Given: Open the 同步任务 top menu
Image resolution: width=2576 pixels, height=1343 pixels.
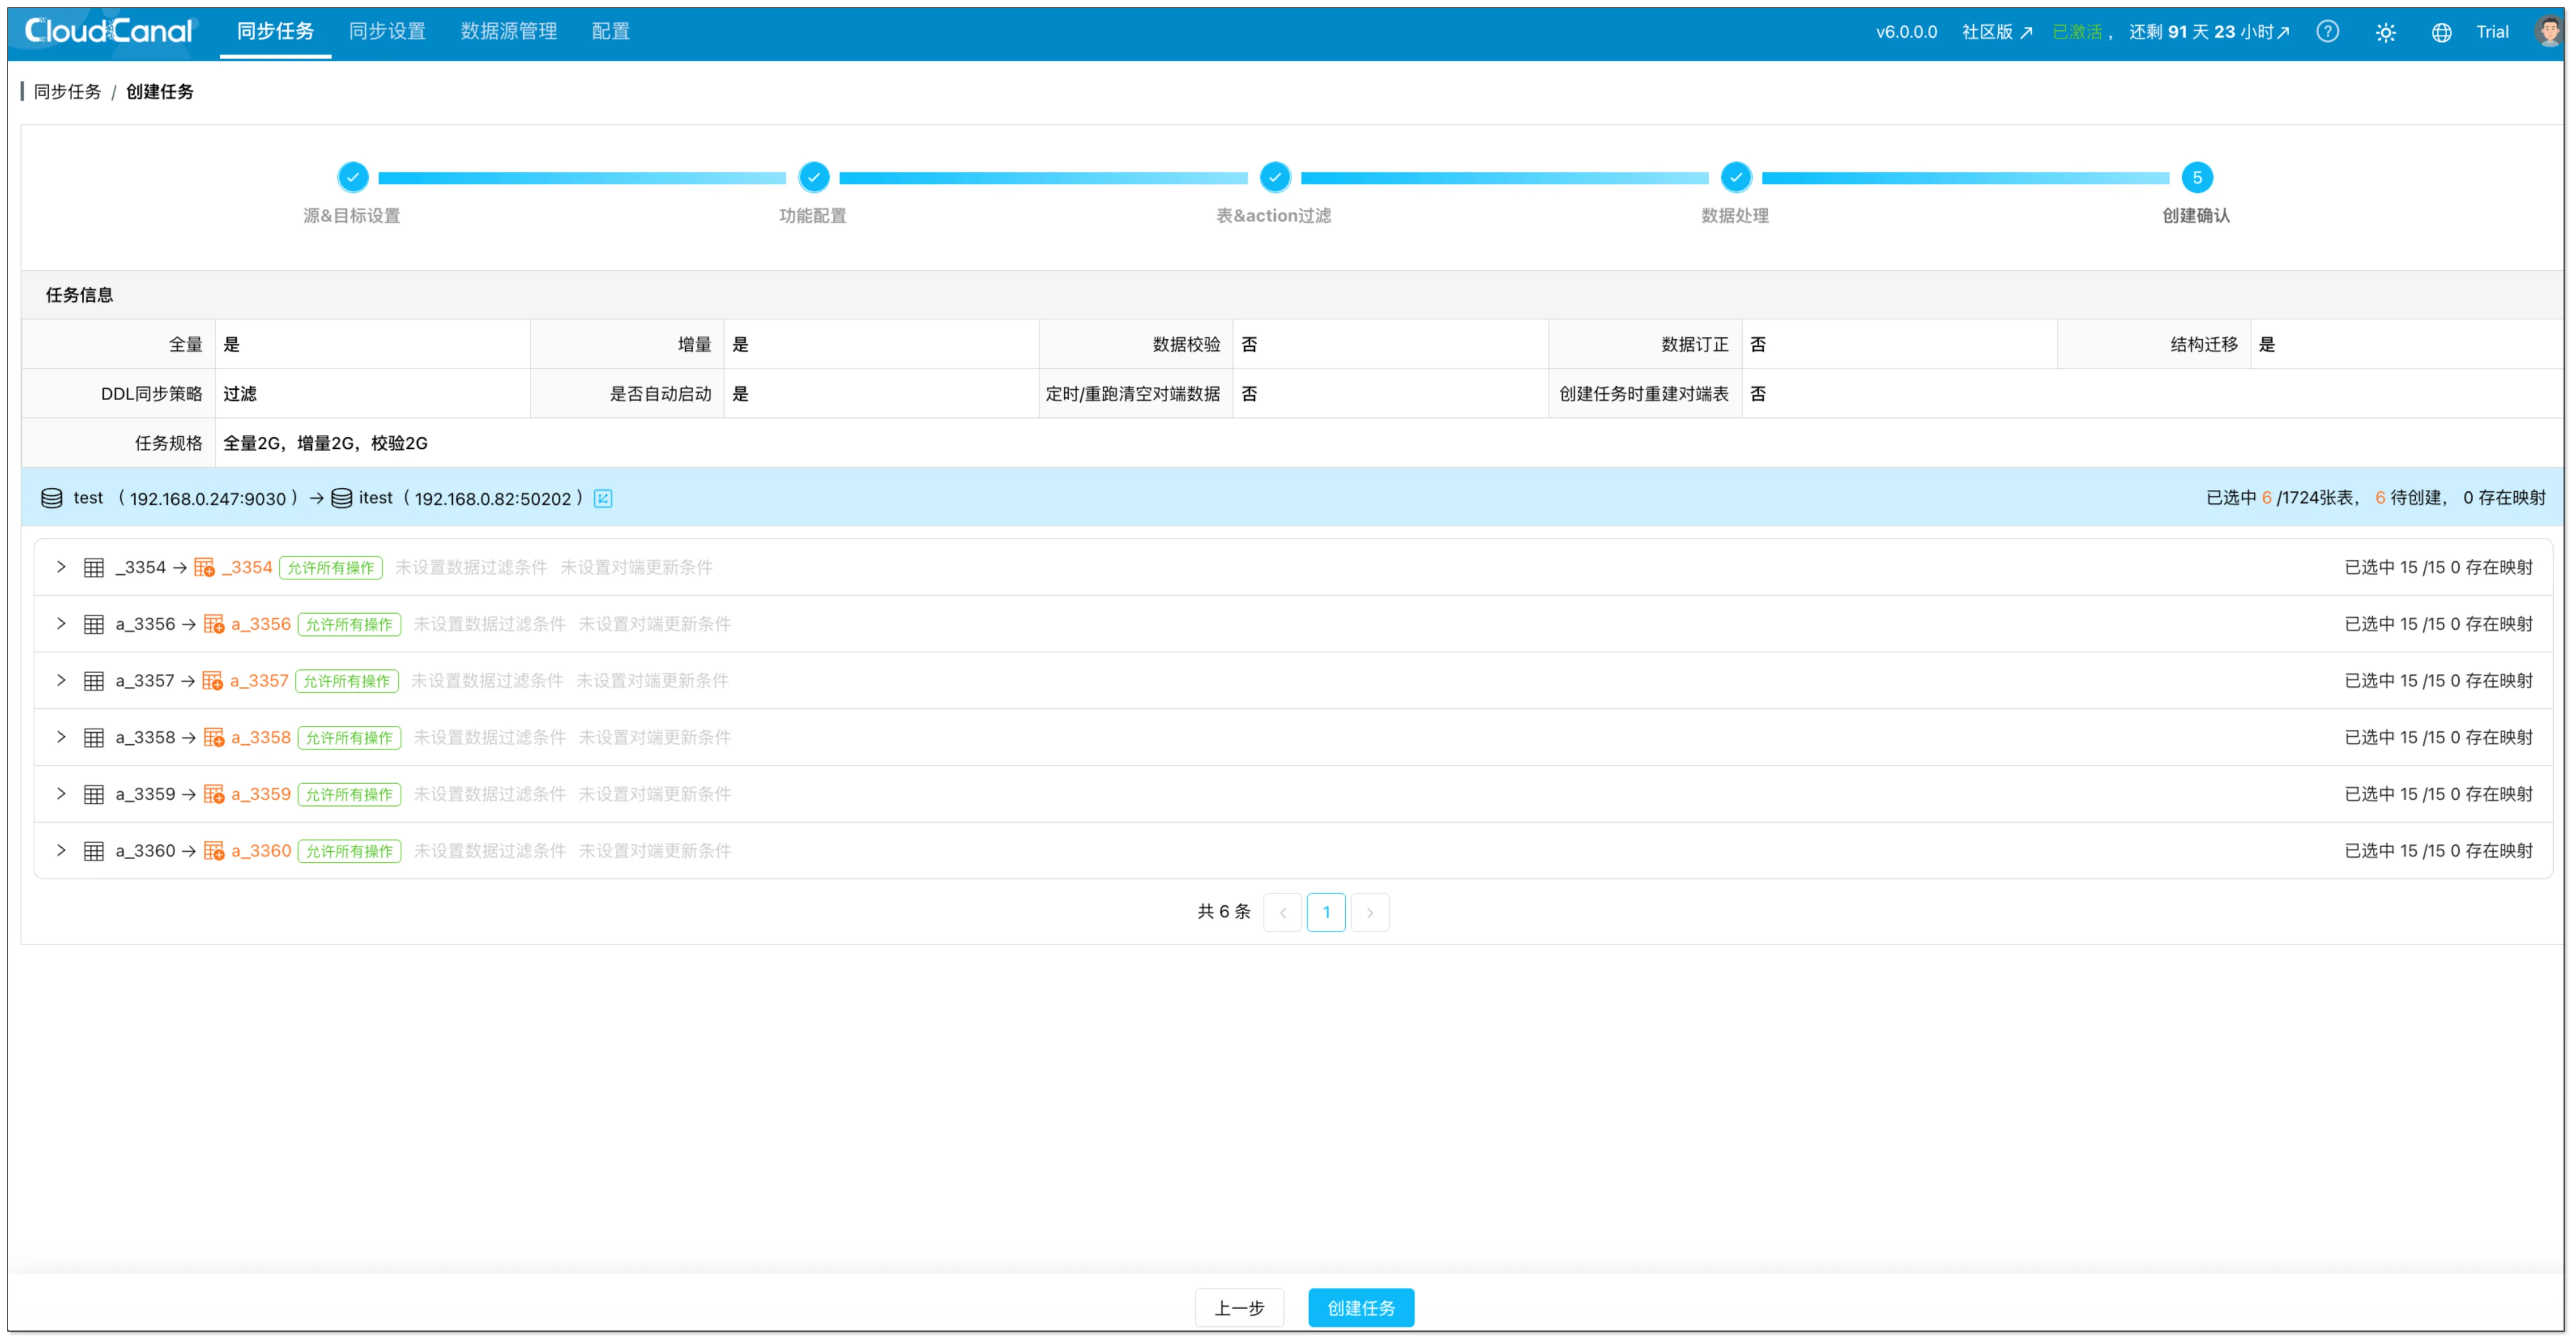Looking at the screenshot, I should point(275,31).
